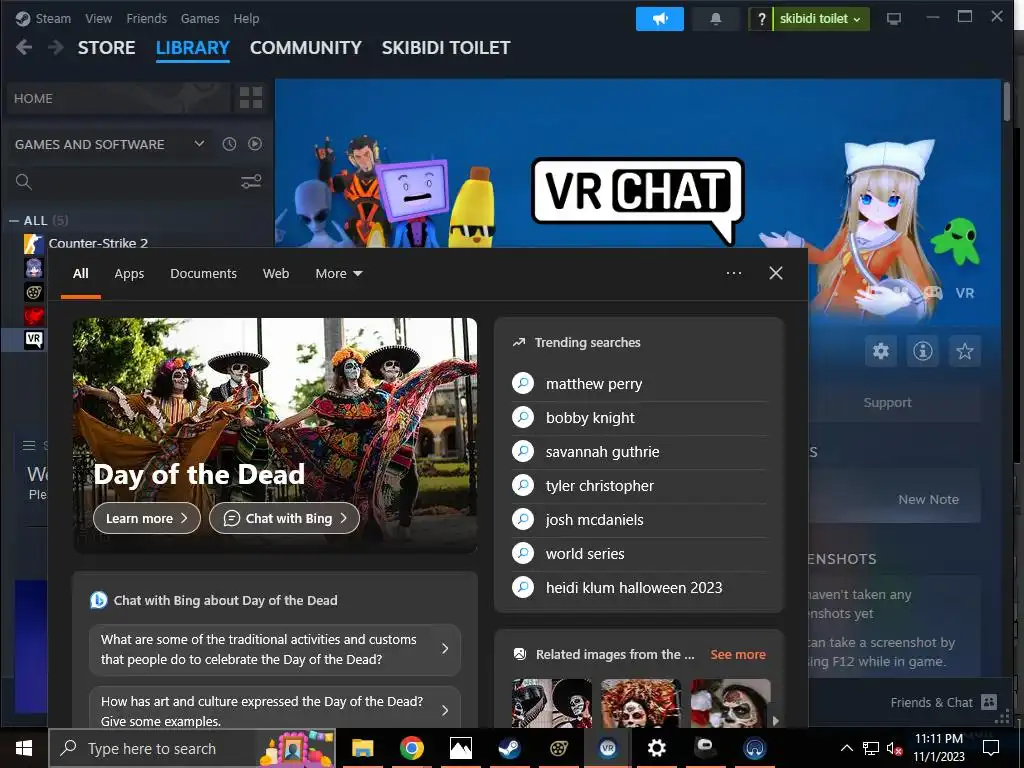Viewport: 1024px width, 768px height.
Task: Click the Type here to search box
Action: 193,748
